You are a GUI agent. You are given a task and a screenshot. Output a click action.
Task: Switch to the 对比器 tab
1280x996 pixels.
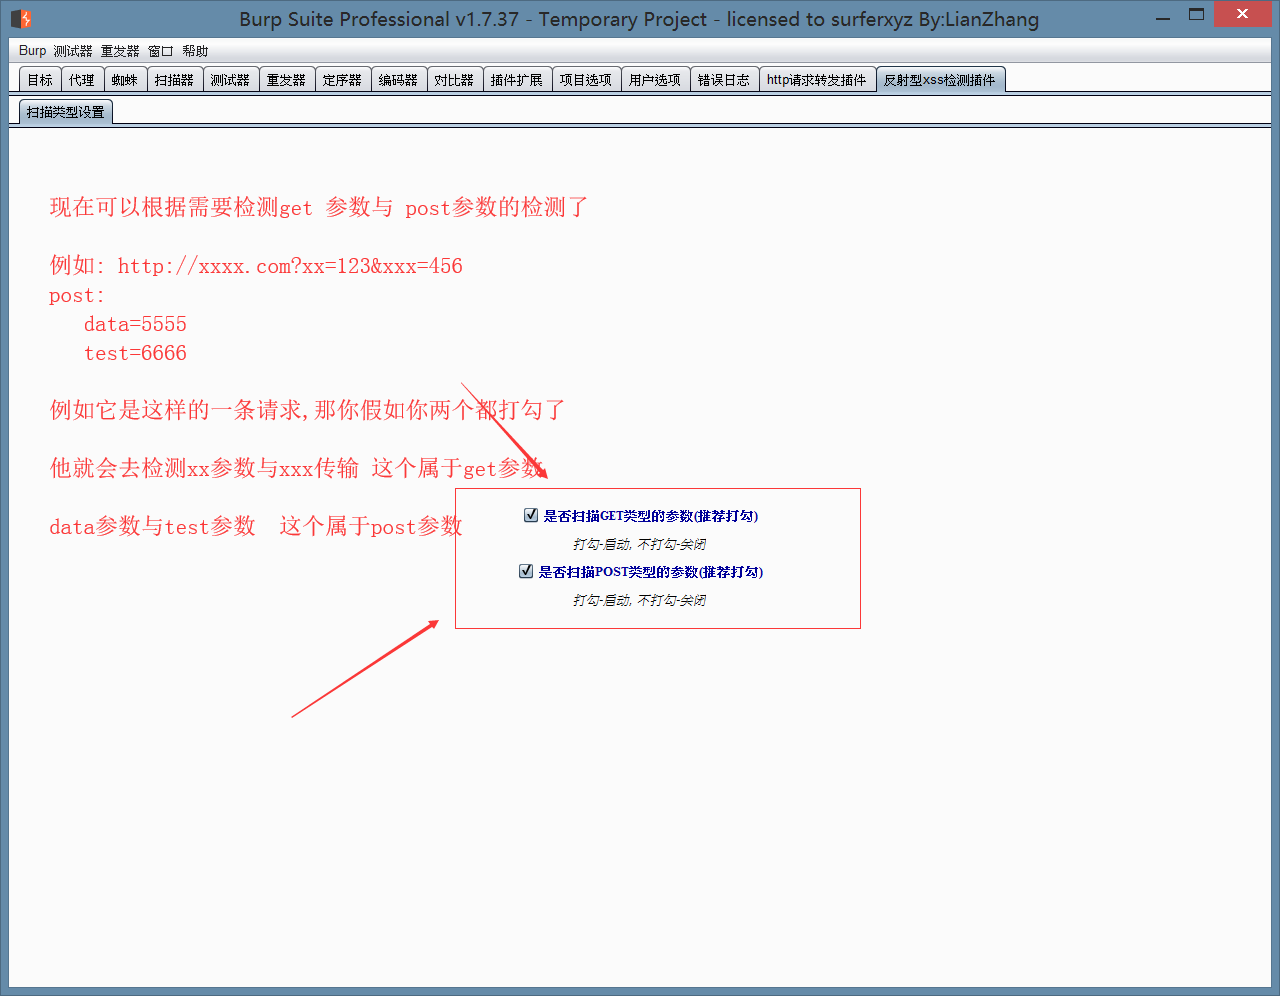(455, 80)
